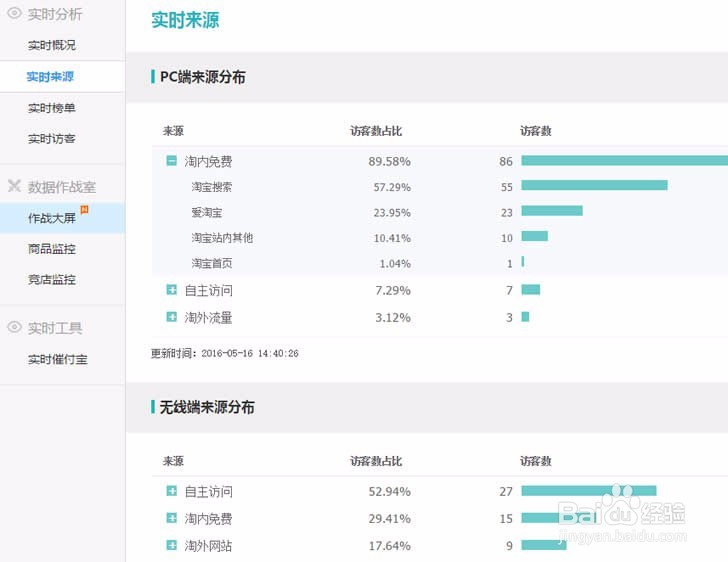Expand 淘外网站 row in wireless table

click(171, 545)
